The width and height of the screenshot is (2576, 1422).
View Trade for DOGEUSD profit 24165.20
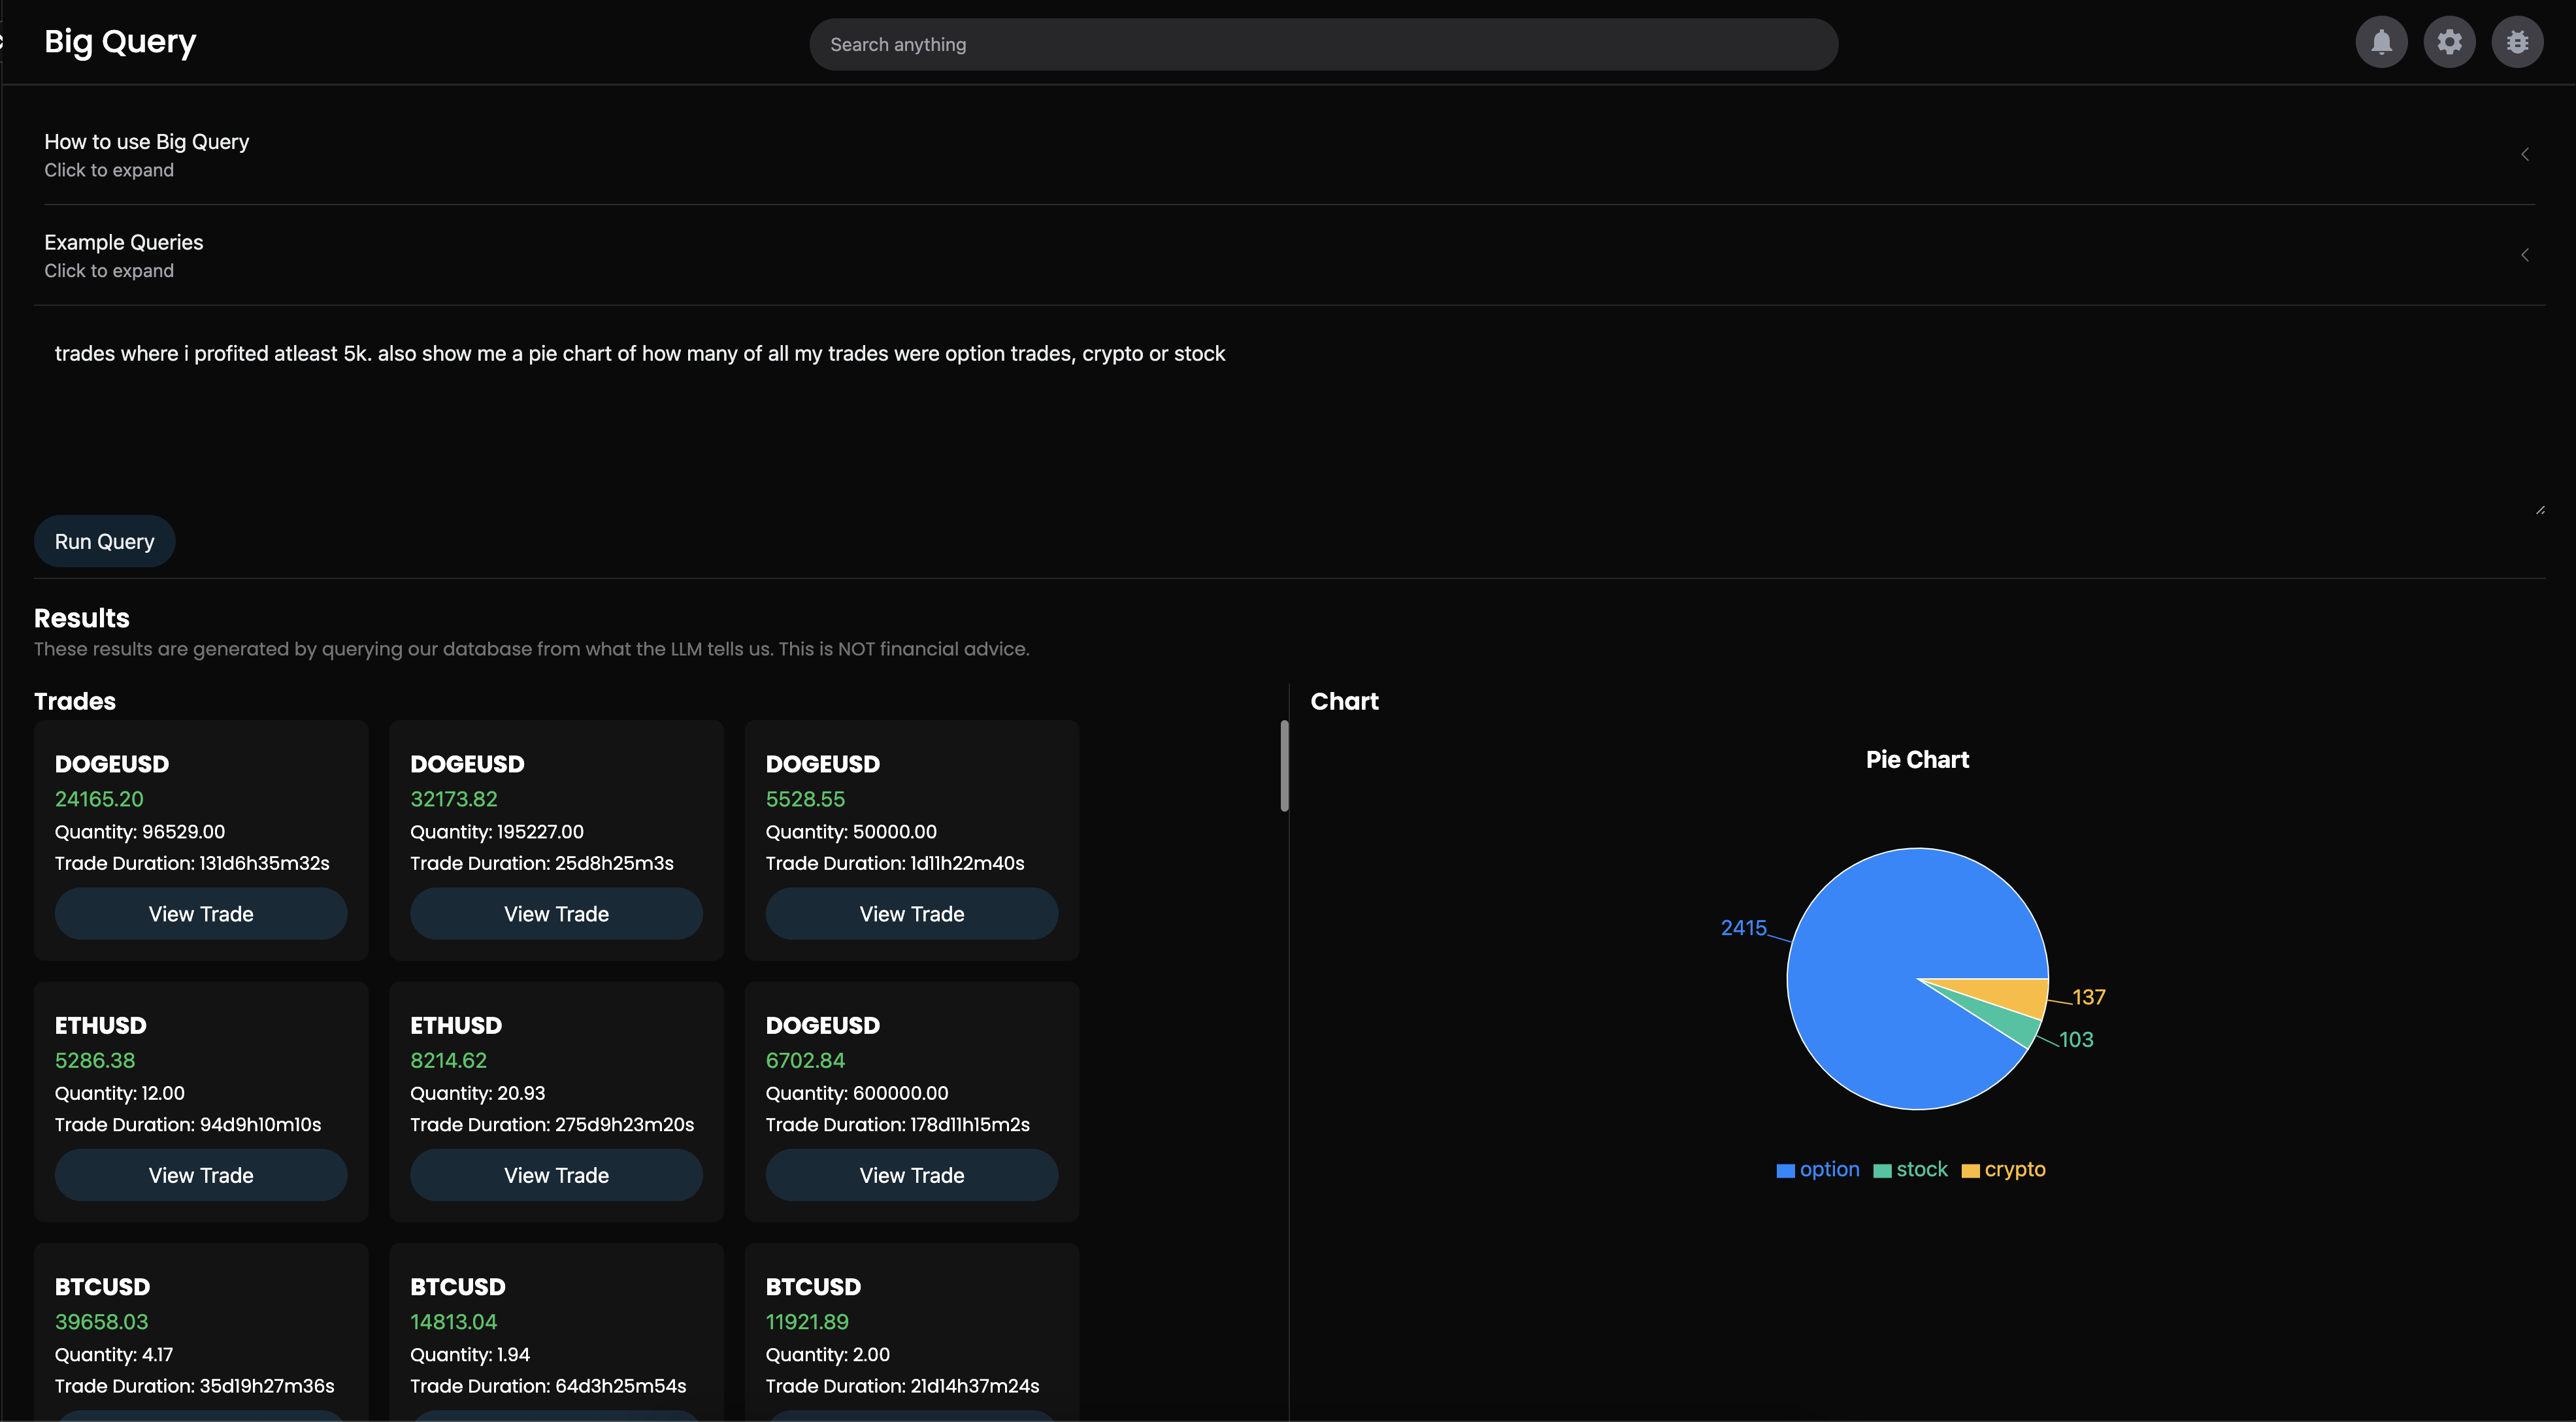200,913
